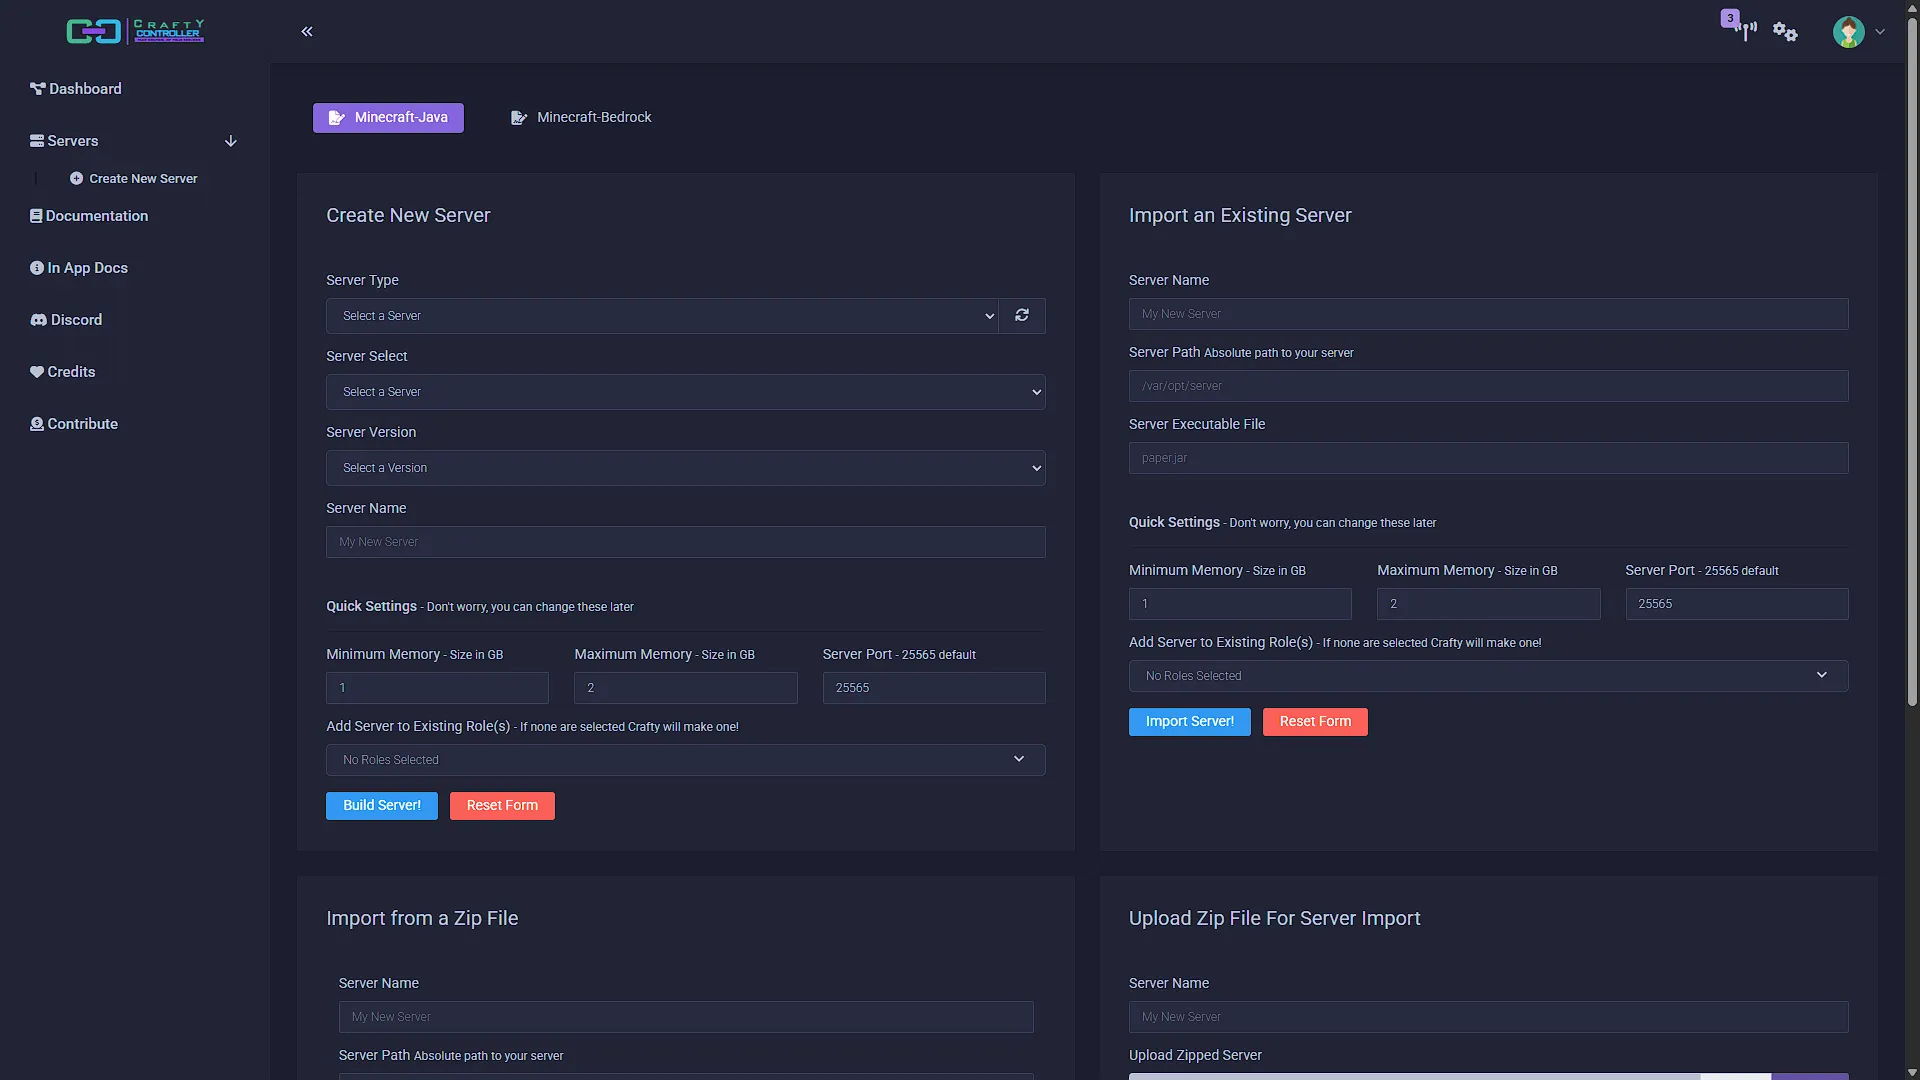This screenshot has width=1920, height=1080.
Task: Open the Server Version dropdown
Action: pyautogui.click(x=685, y=468)
